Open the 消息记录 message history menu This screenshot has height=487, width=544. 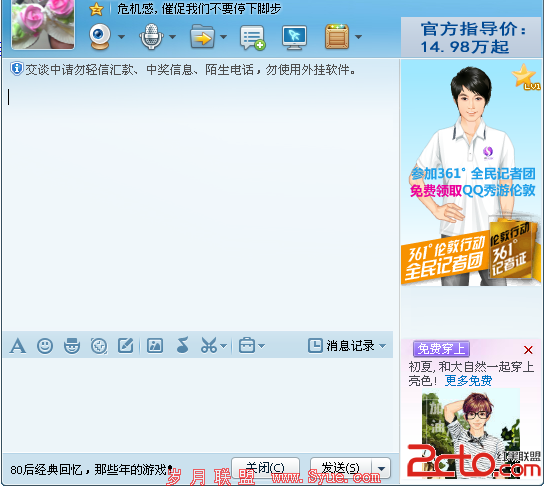(347, 346)
